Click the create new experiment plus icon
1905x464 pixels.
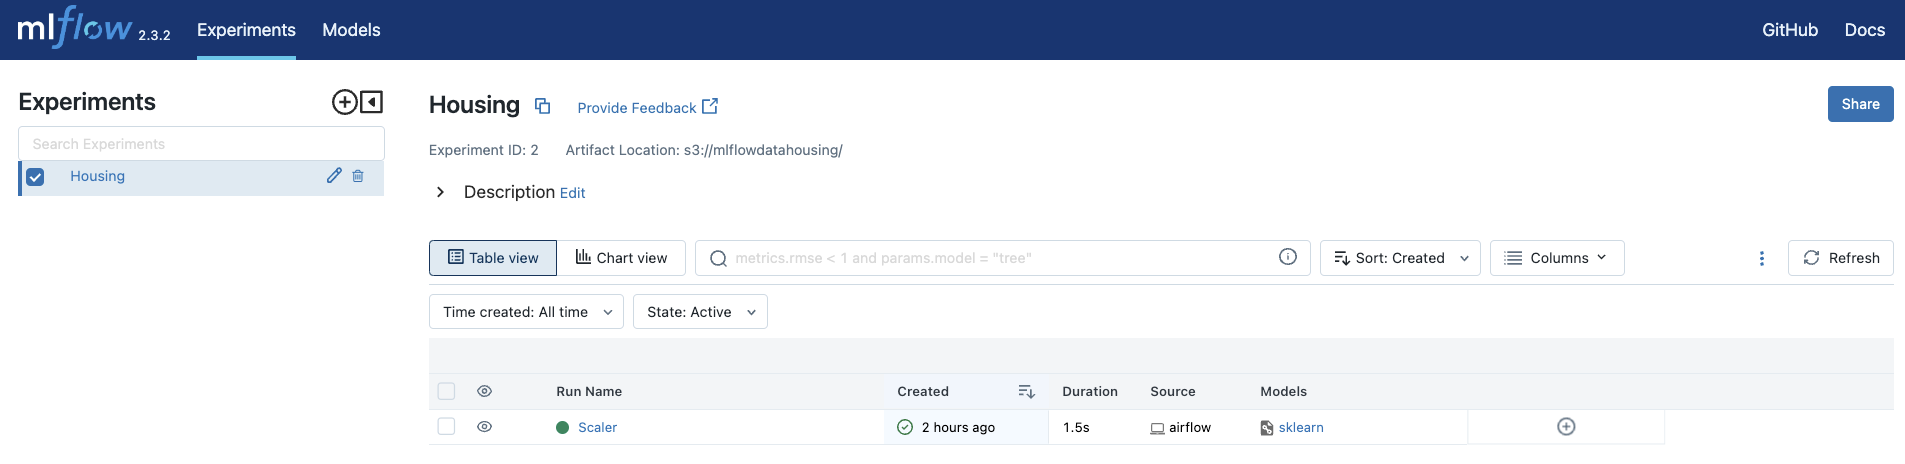[x=344, y=102]
